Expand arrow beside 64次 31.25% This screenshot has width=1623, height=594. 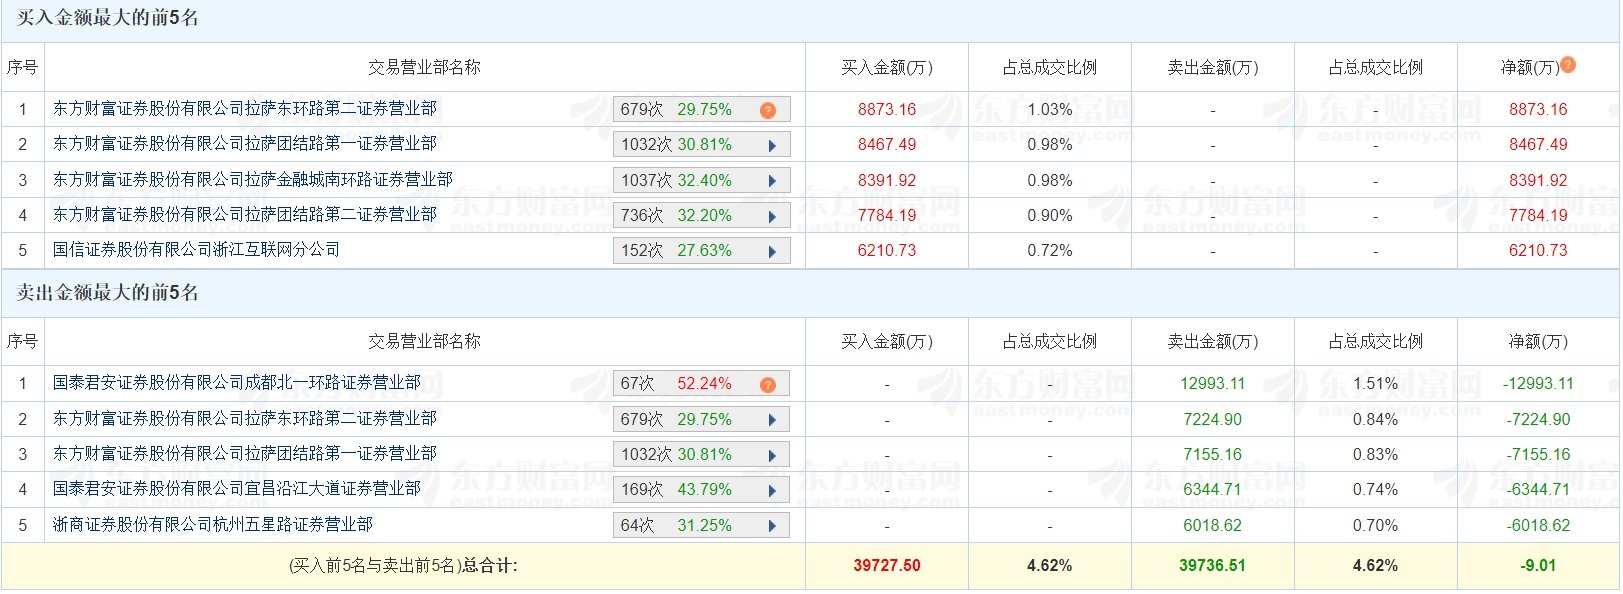pos(772,527)
